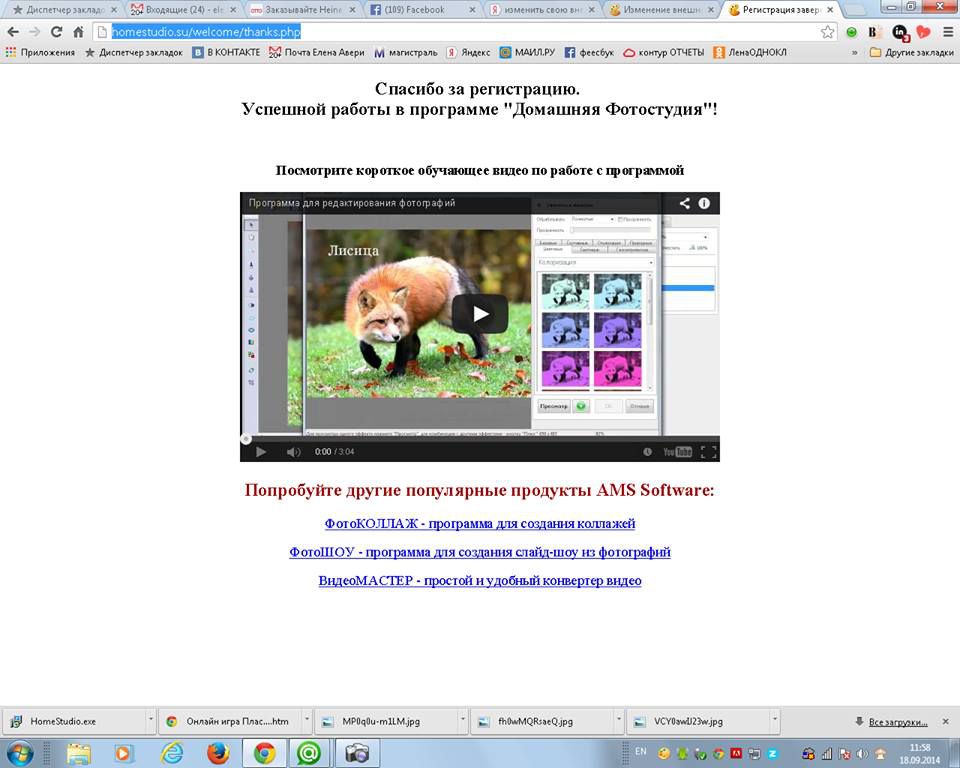This screenshot has width=960, height=768.
Task: Open the Chrome menu hamburger icon
Action: click(946, 32)
